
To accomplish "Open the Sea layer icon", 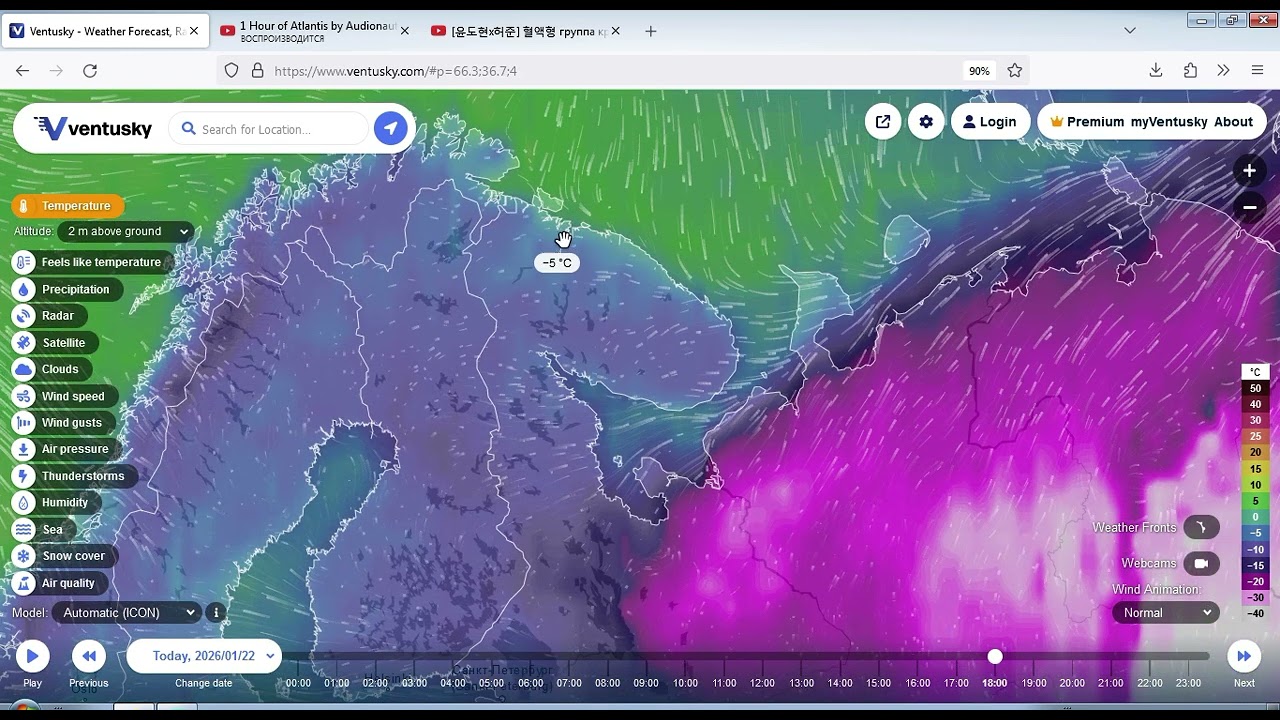I will [24, 529].
